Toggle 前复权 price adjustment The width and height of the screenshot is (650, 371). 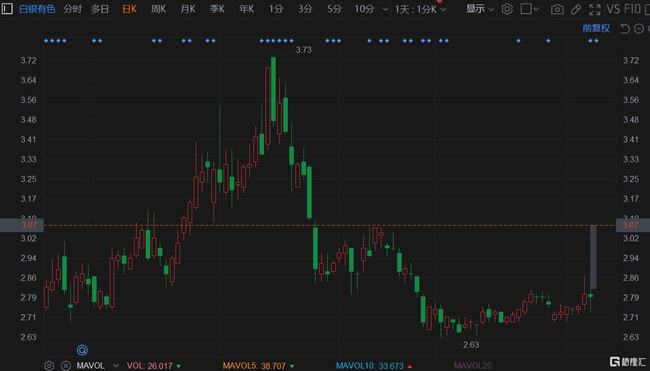click(596, 28)
